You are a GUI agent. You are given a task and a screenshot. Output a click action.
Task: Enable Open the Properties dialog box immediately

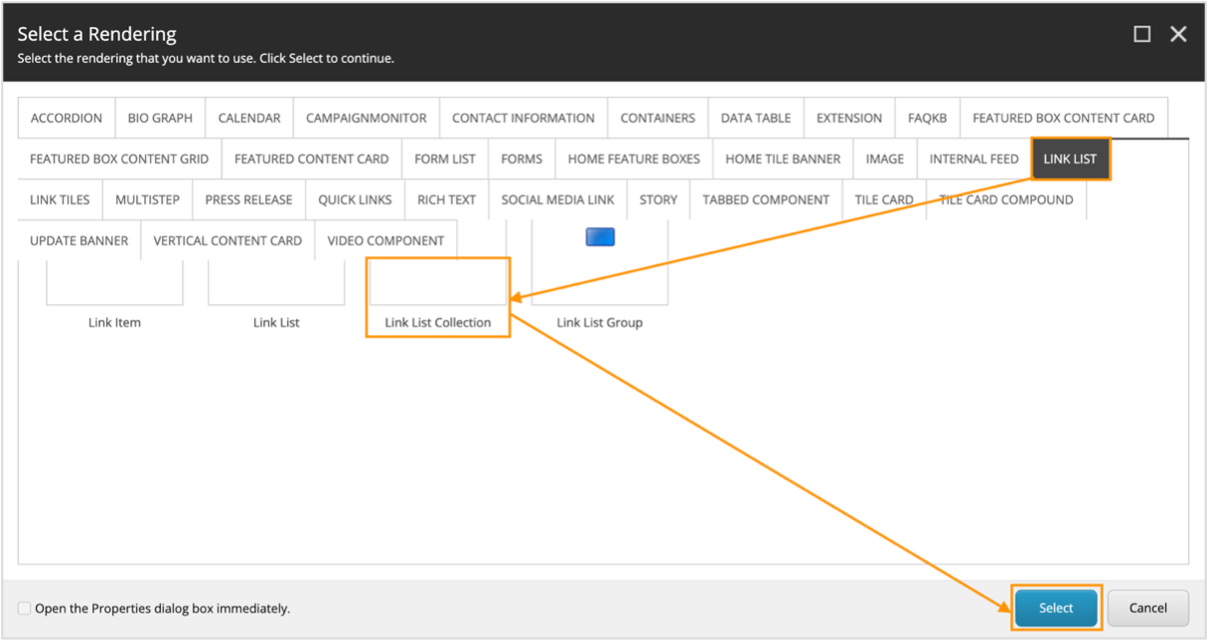tap(25, 608)
